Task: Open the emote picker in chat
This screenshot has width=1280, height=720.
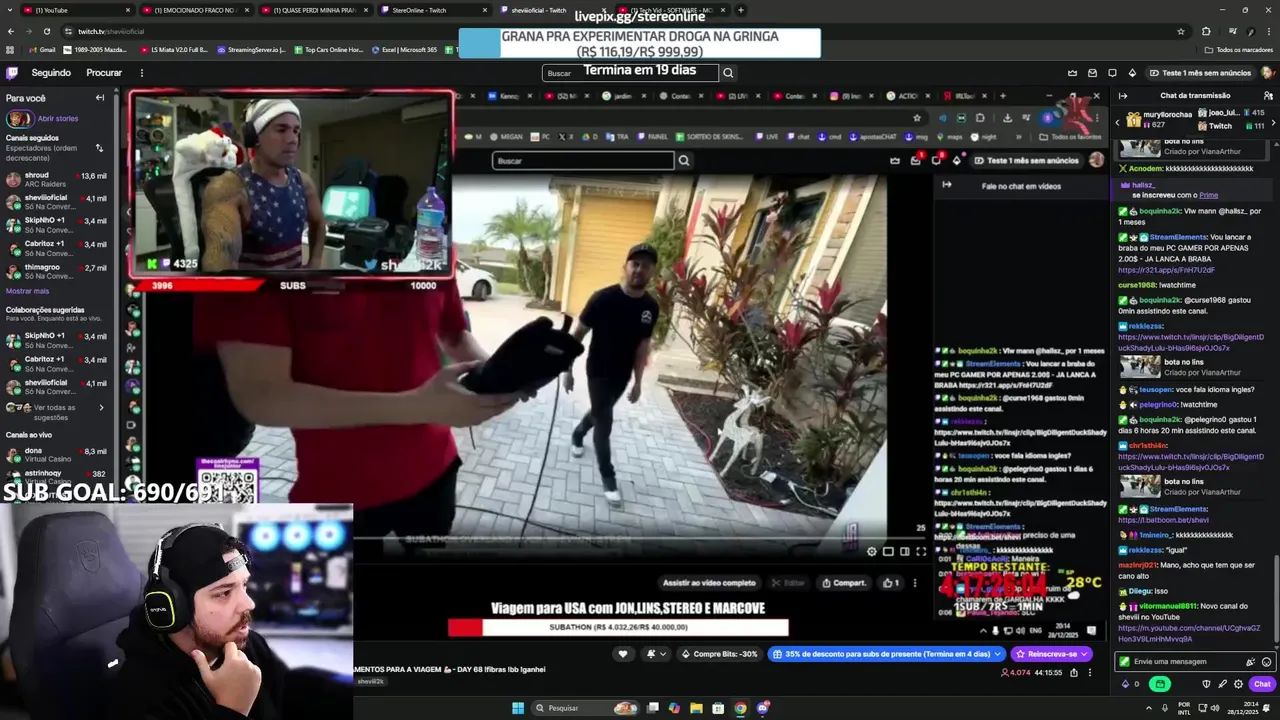Action: tap(1266, 662)
